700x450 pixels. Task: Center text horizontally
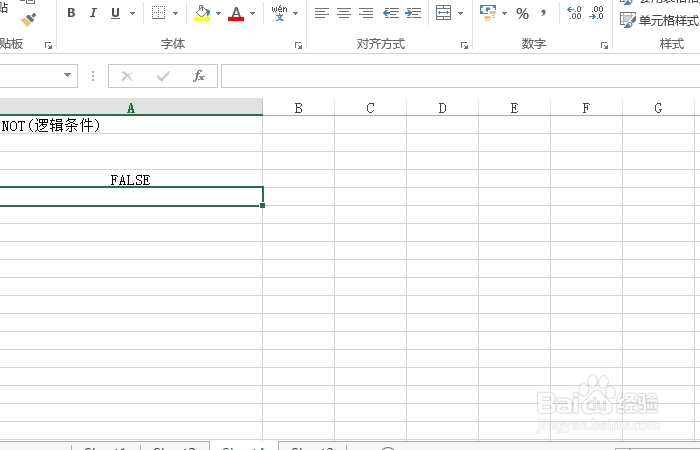[x=344, y=13]
